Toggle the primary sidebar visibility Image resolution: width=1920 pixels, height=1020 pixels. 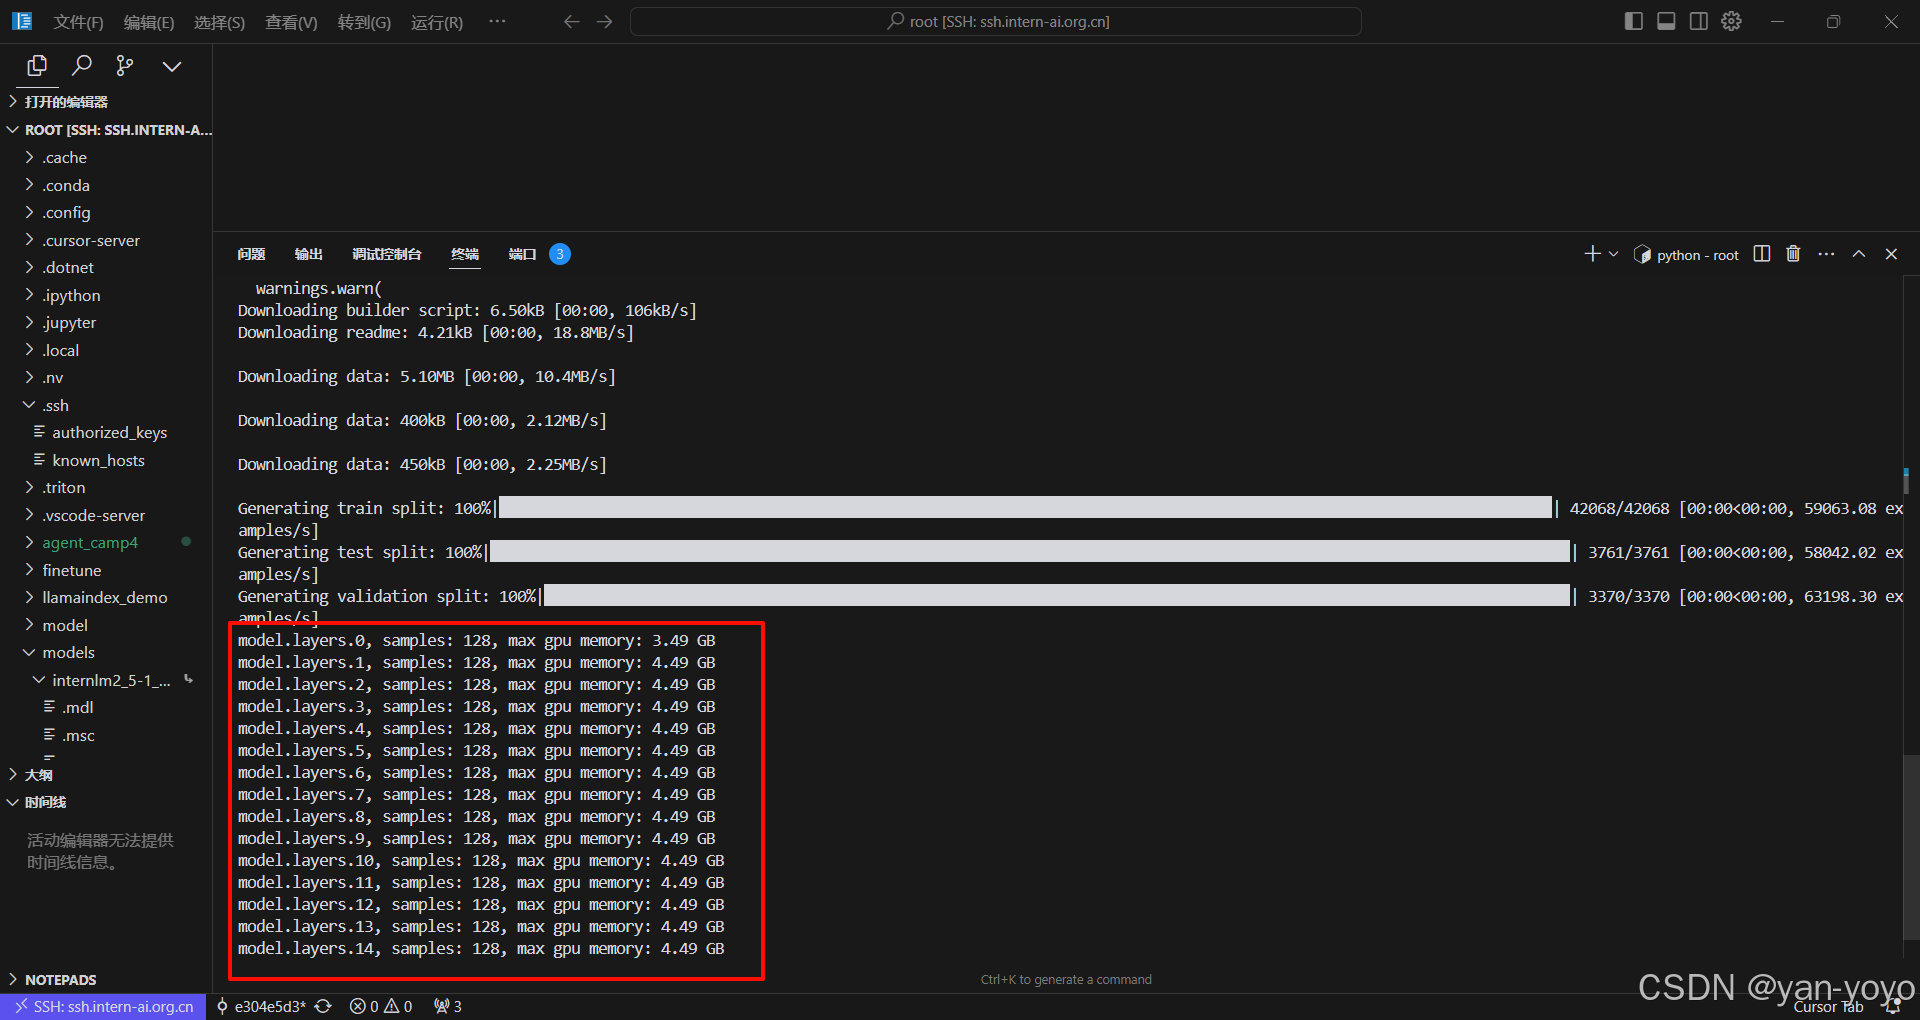(1633, 20)
